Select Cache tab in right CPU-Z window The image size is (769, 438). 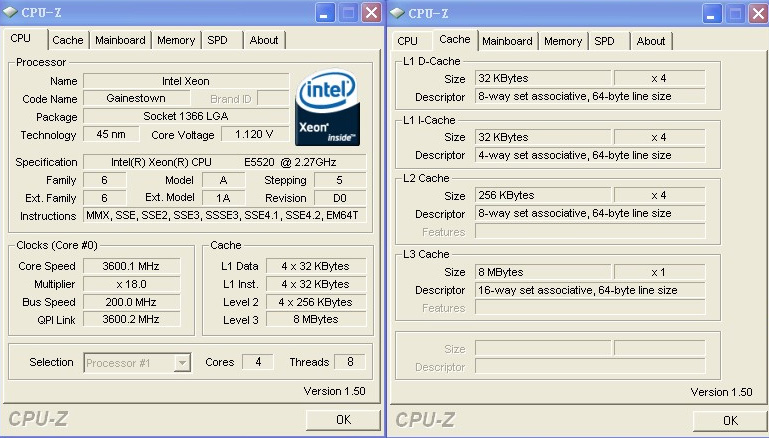click(455, 39)
